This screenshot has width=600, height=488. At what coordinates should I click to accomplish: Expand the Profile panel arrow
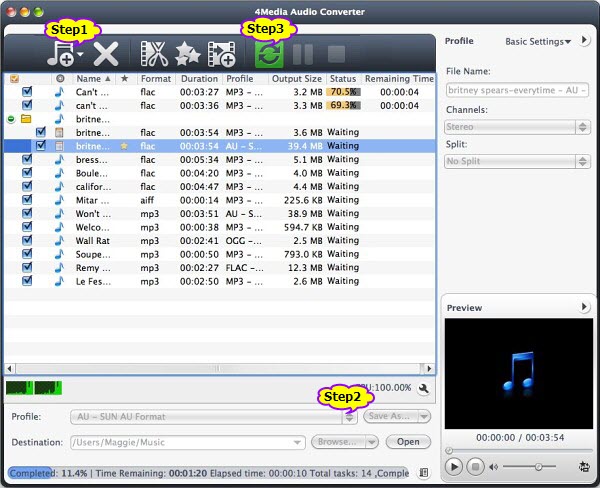[x=584, y=40]
